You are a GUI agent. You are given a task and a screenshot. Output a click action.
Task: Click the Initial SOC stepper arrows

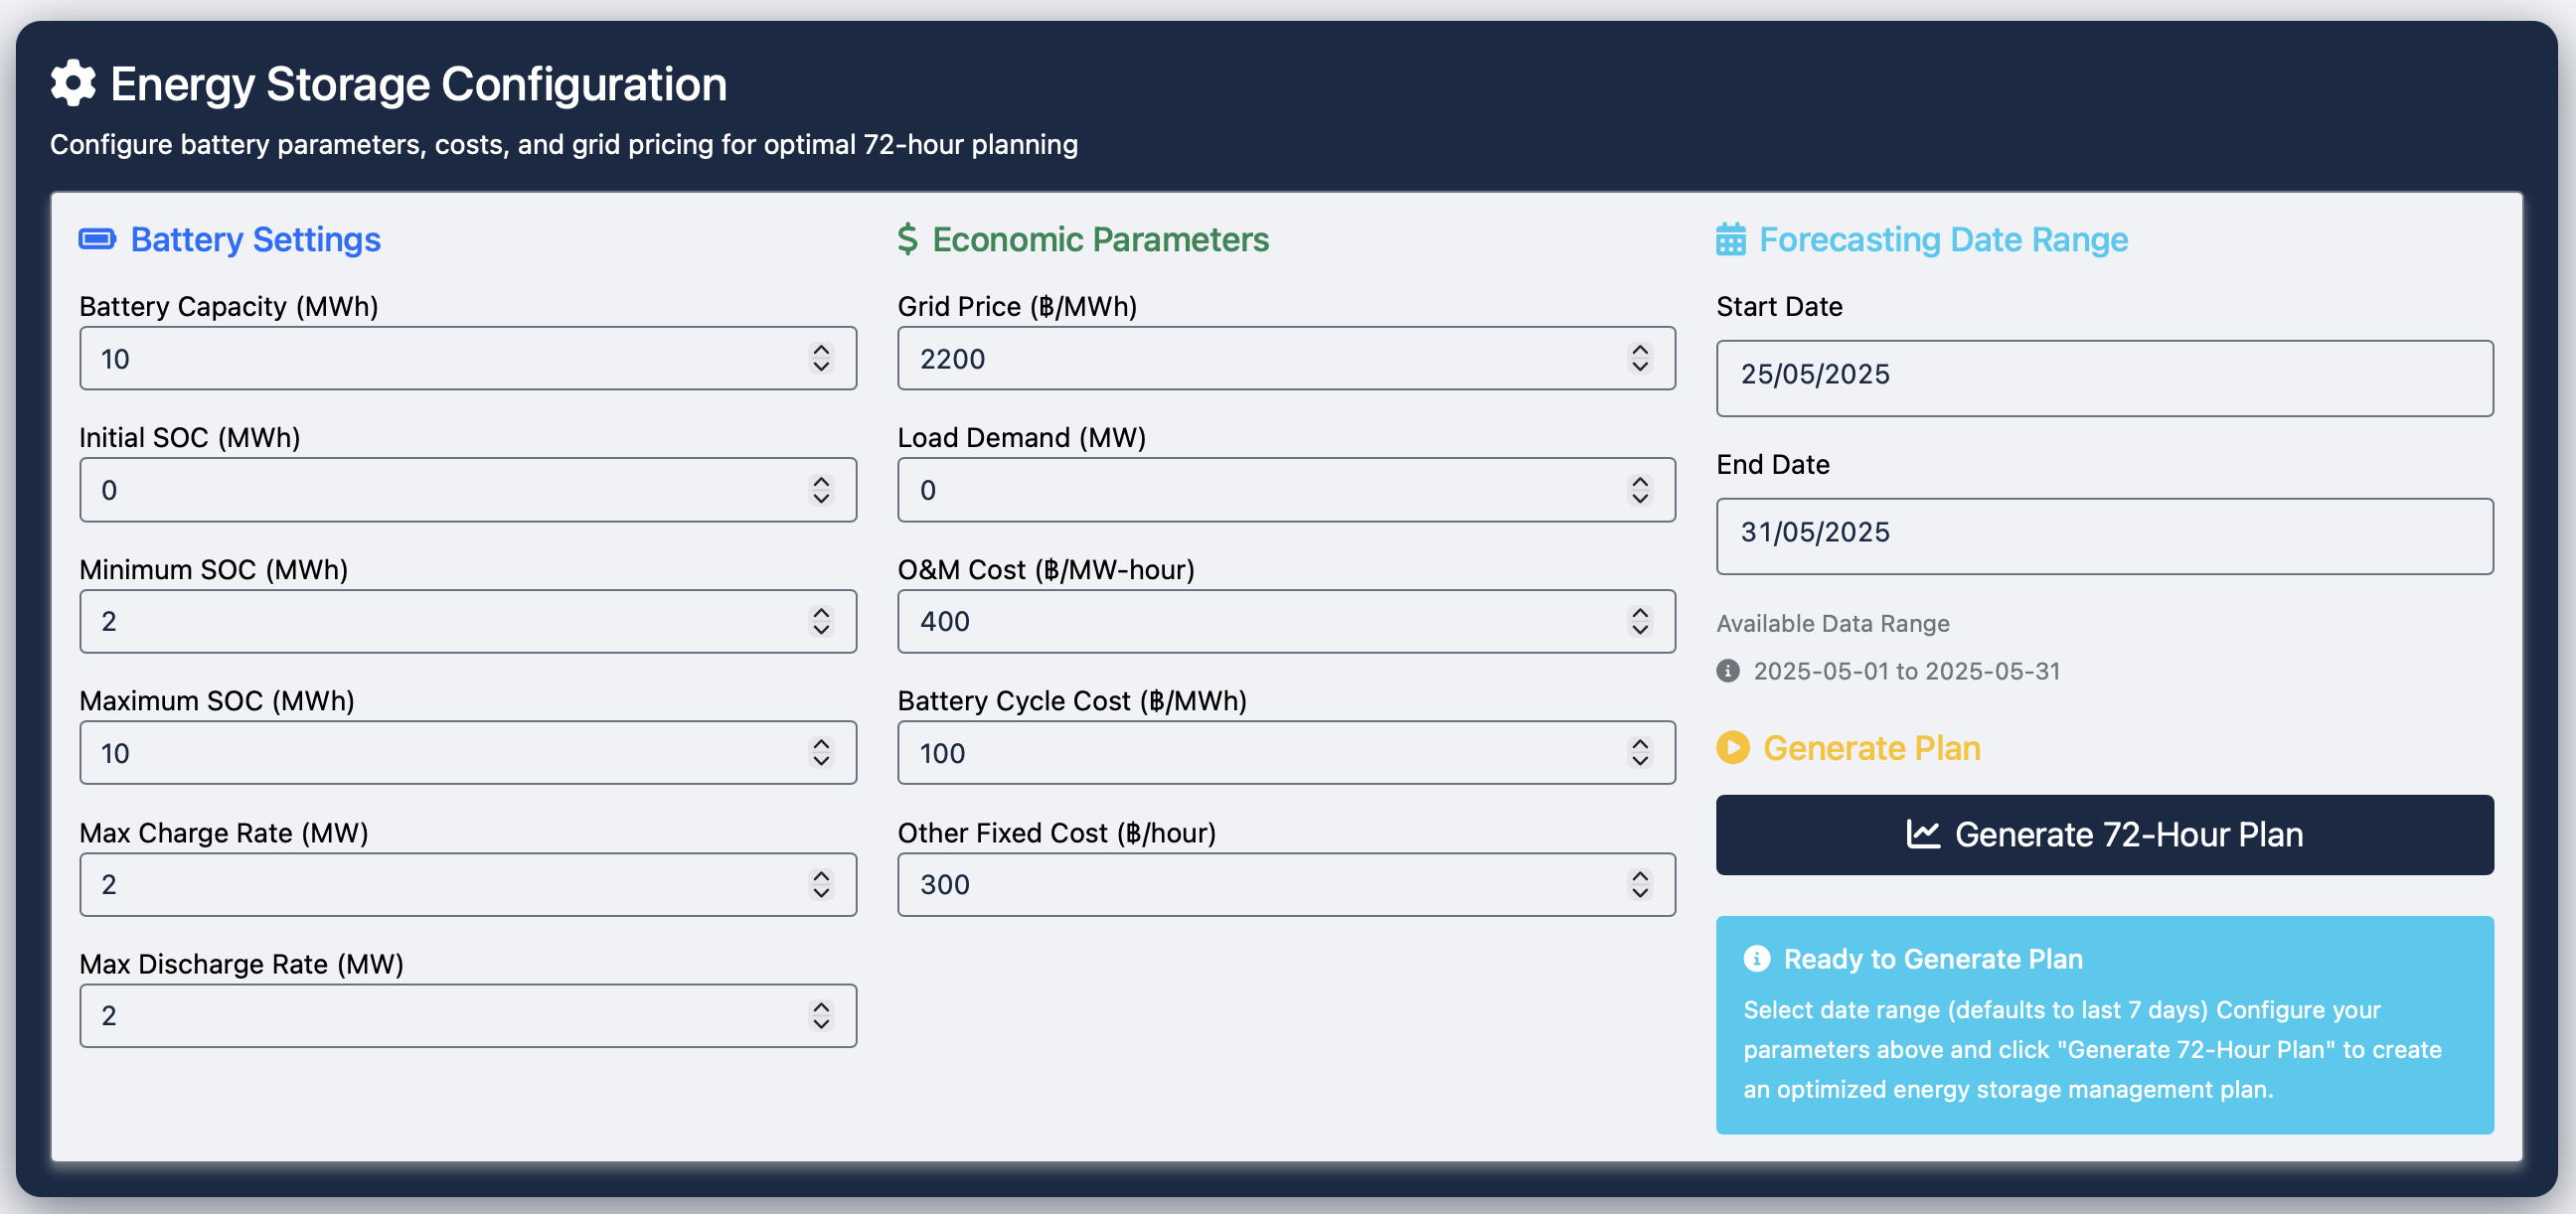tap(821, 490)
